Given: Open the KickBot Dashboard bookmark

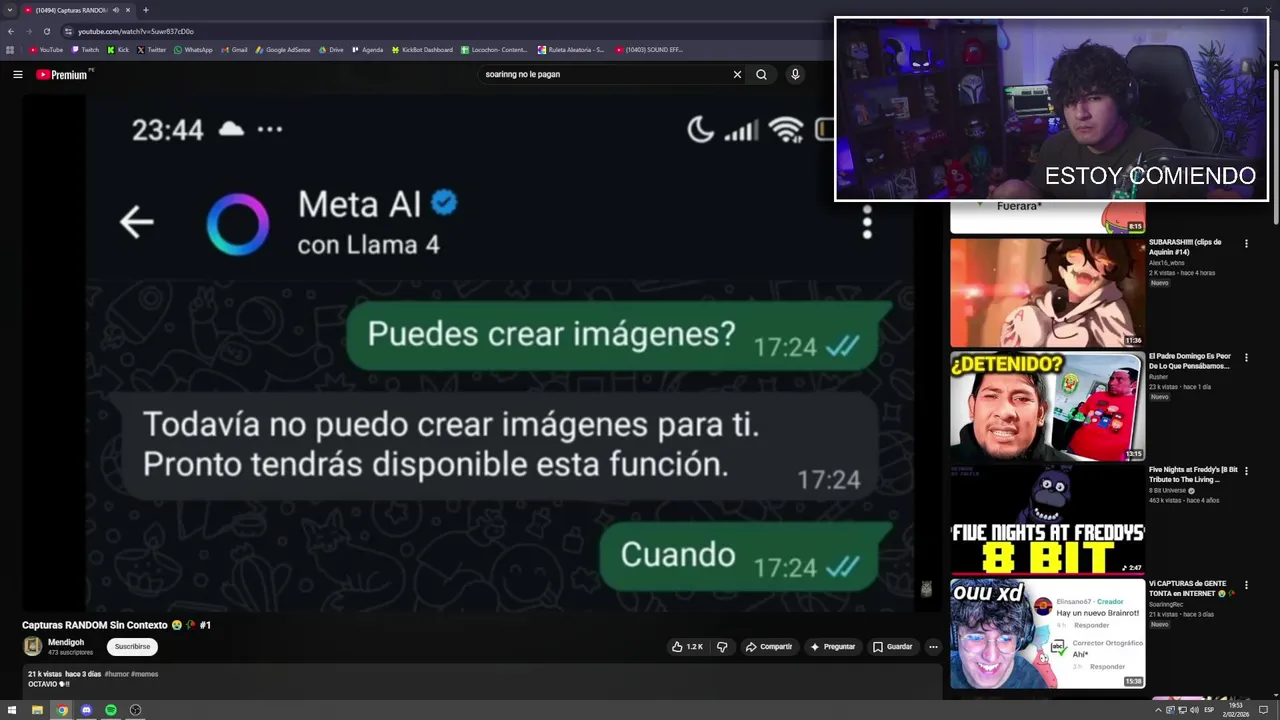Looking at the screenshot, I should tap(422, 50).
